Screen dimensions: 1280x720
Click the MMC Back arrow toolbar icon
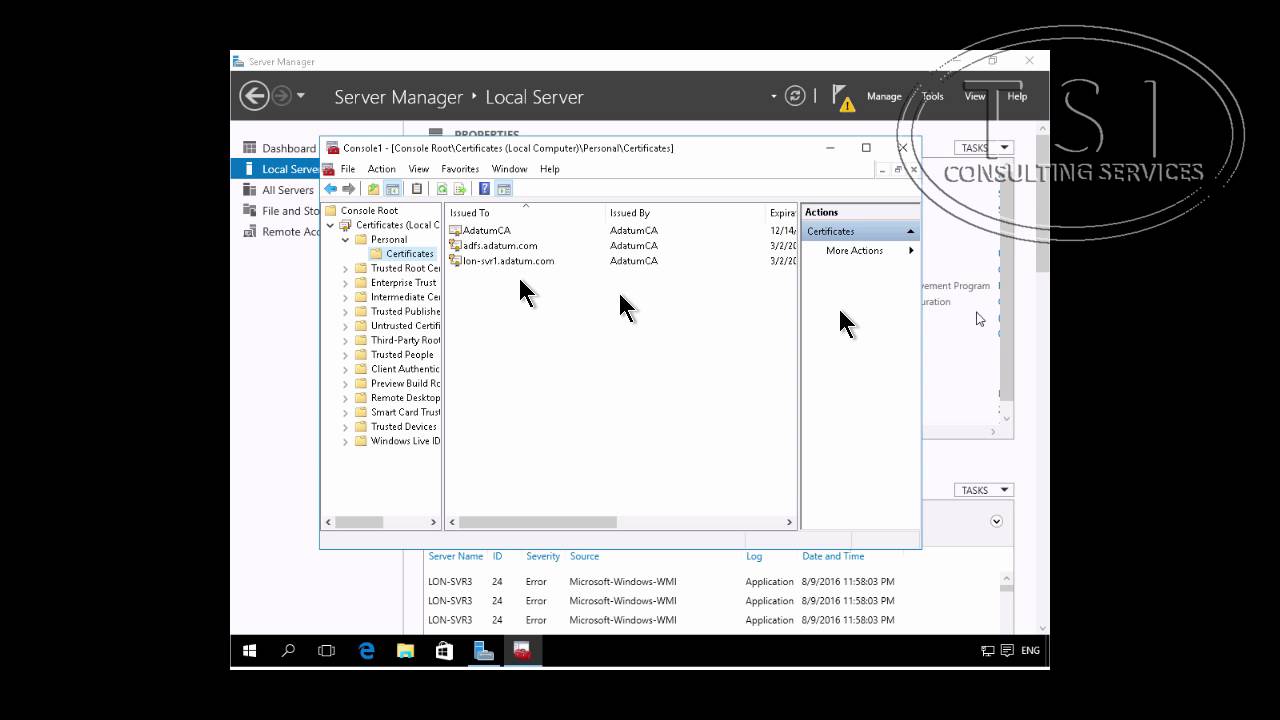coord(330,189)
